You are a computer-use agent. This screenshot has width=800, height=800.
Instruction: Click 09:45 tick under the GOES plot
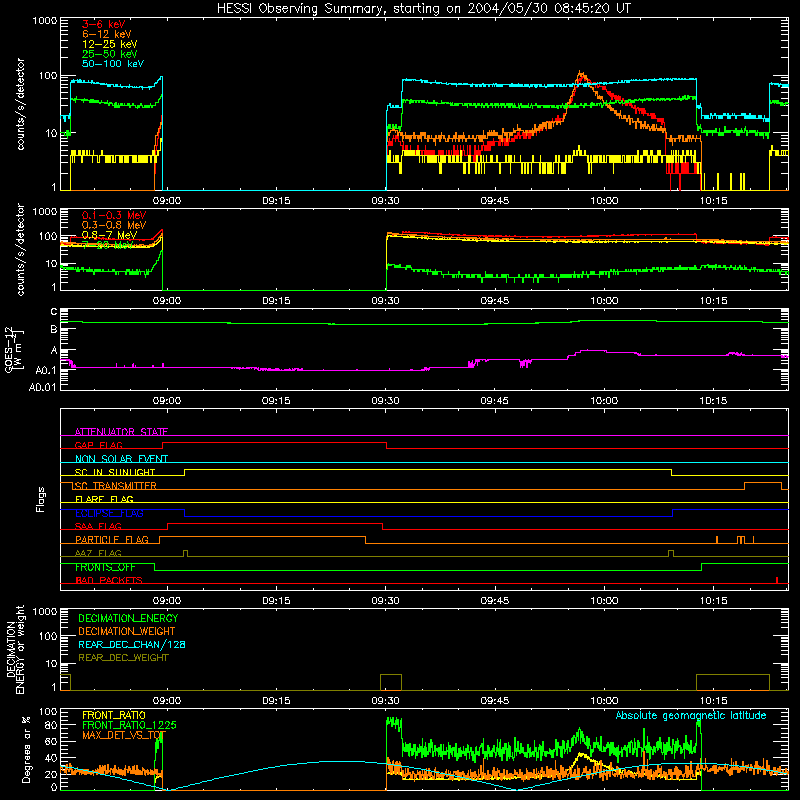click(x=494, y=401)
